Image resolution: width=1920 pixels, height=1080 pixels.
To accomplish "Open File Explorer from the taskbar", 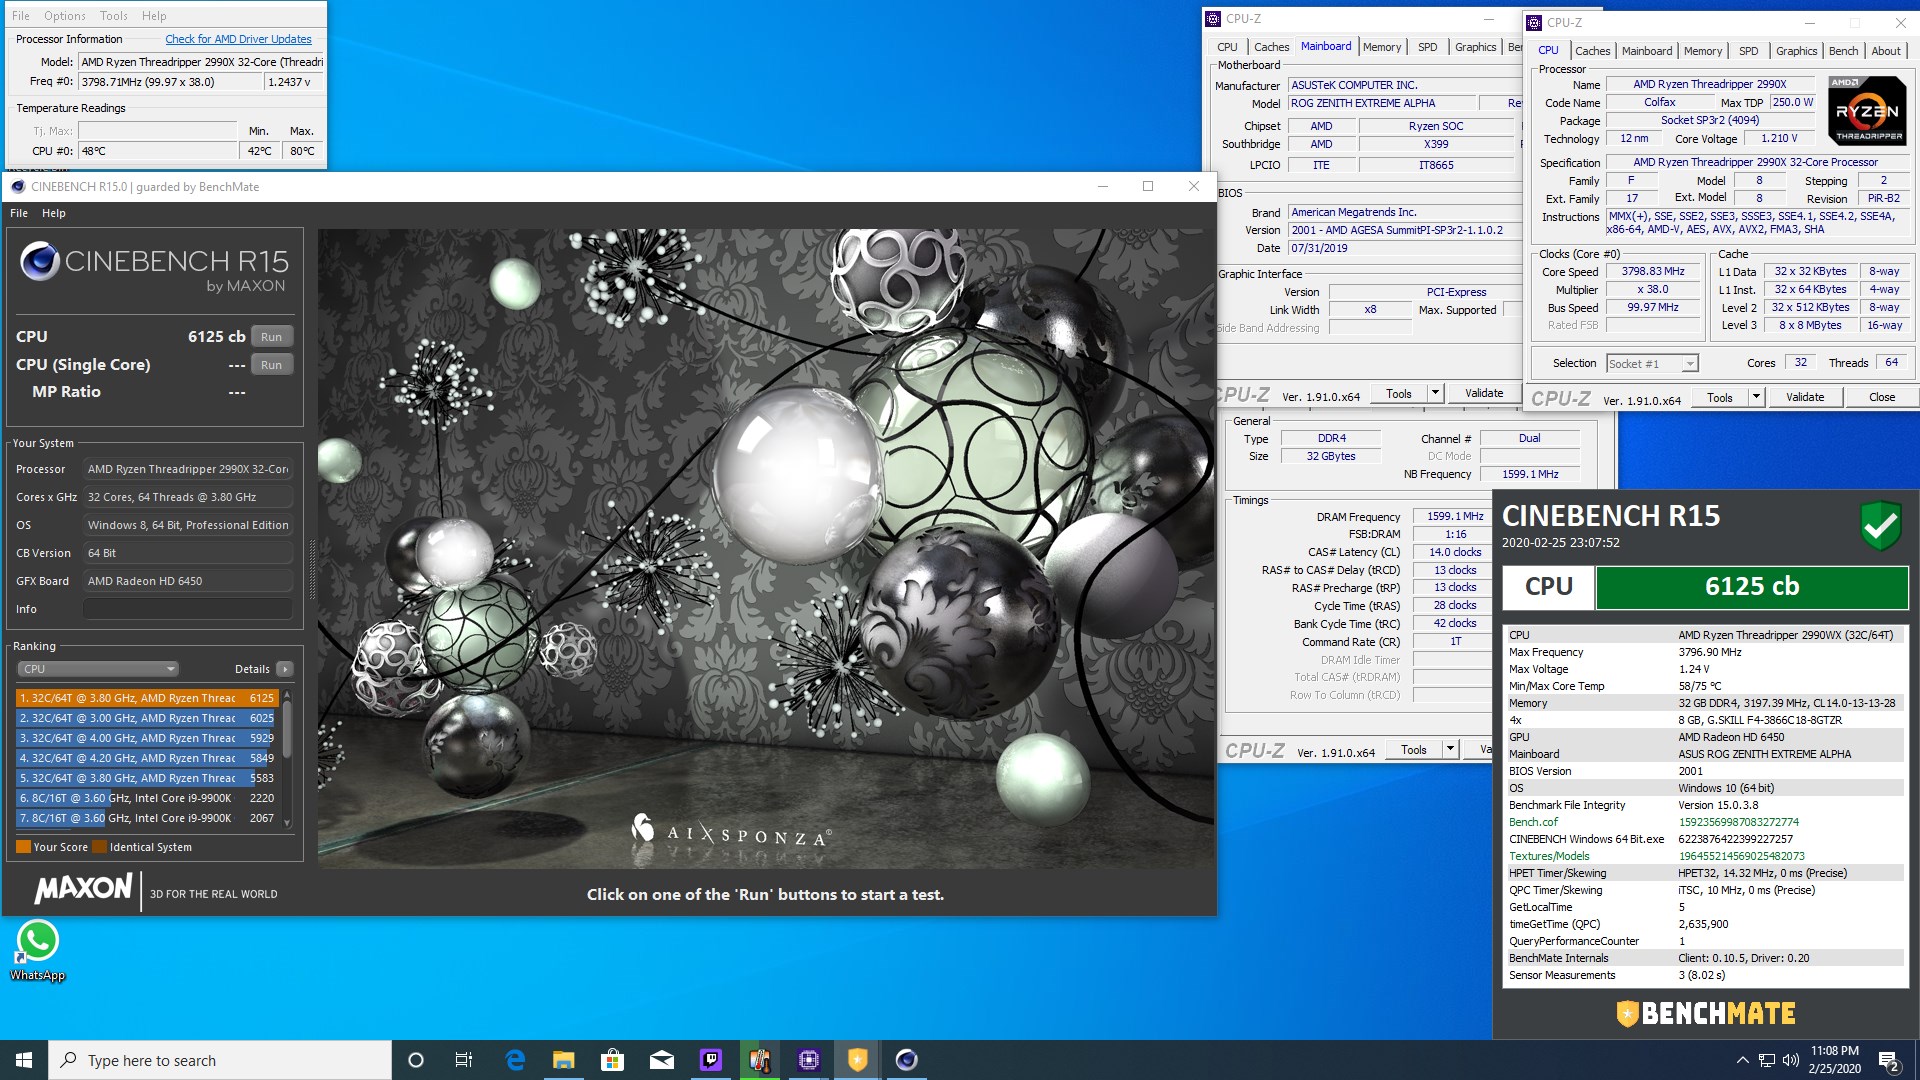I will [564, 1060].
